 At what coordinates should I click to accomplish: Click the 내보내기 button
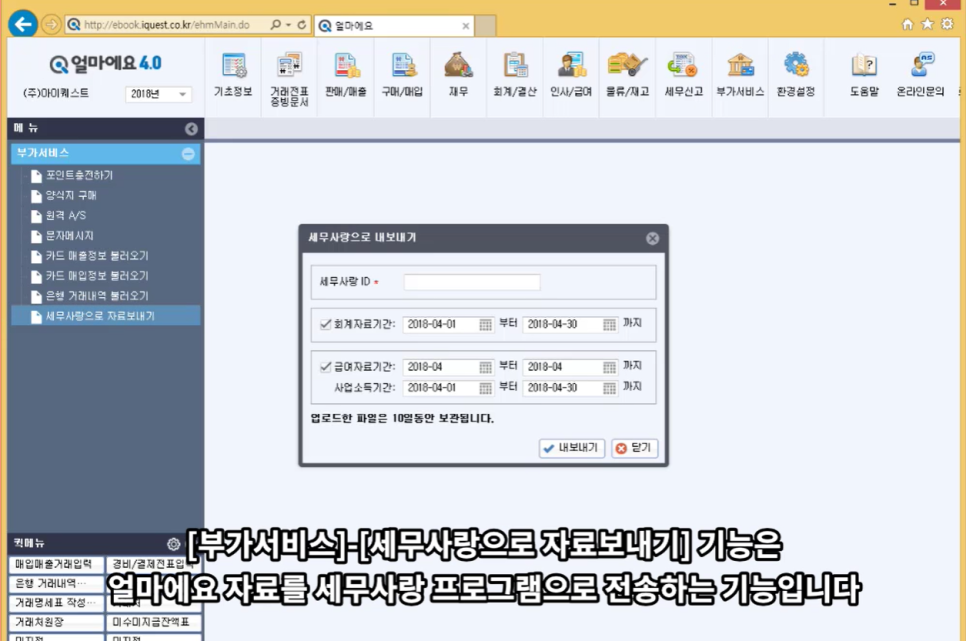pyautogui.click(x=572, y=448)
